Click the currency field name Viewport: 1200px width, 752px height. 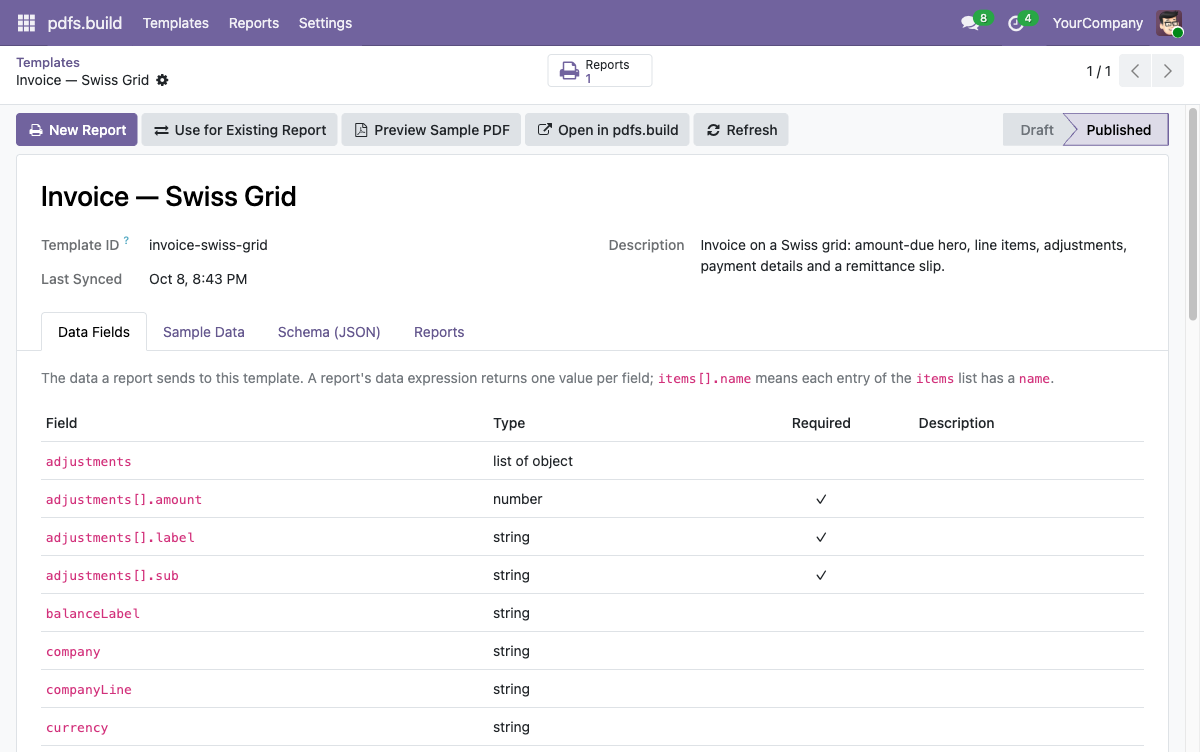(x=77, y=727)
